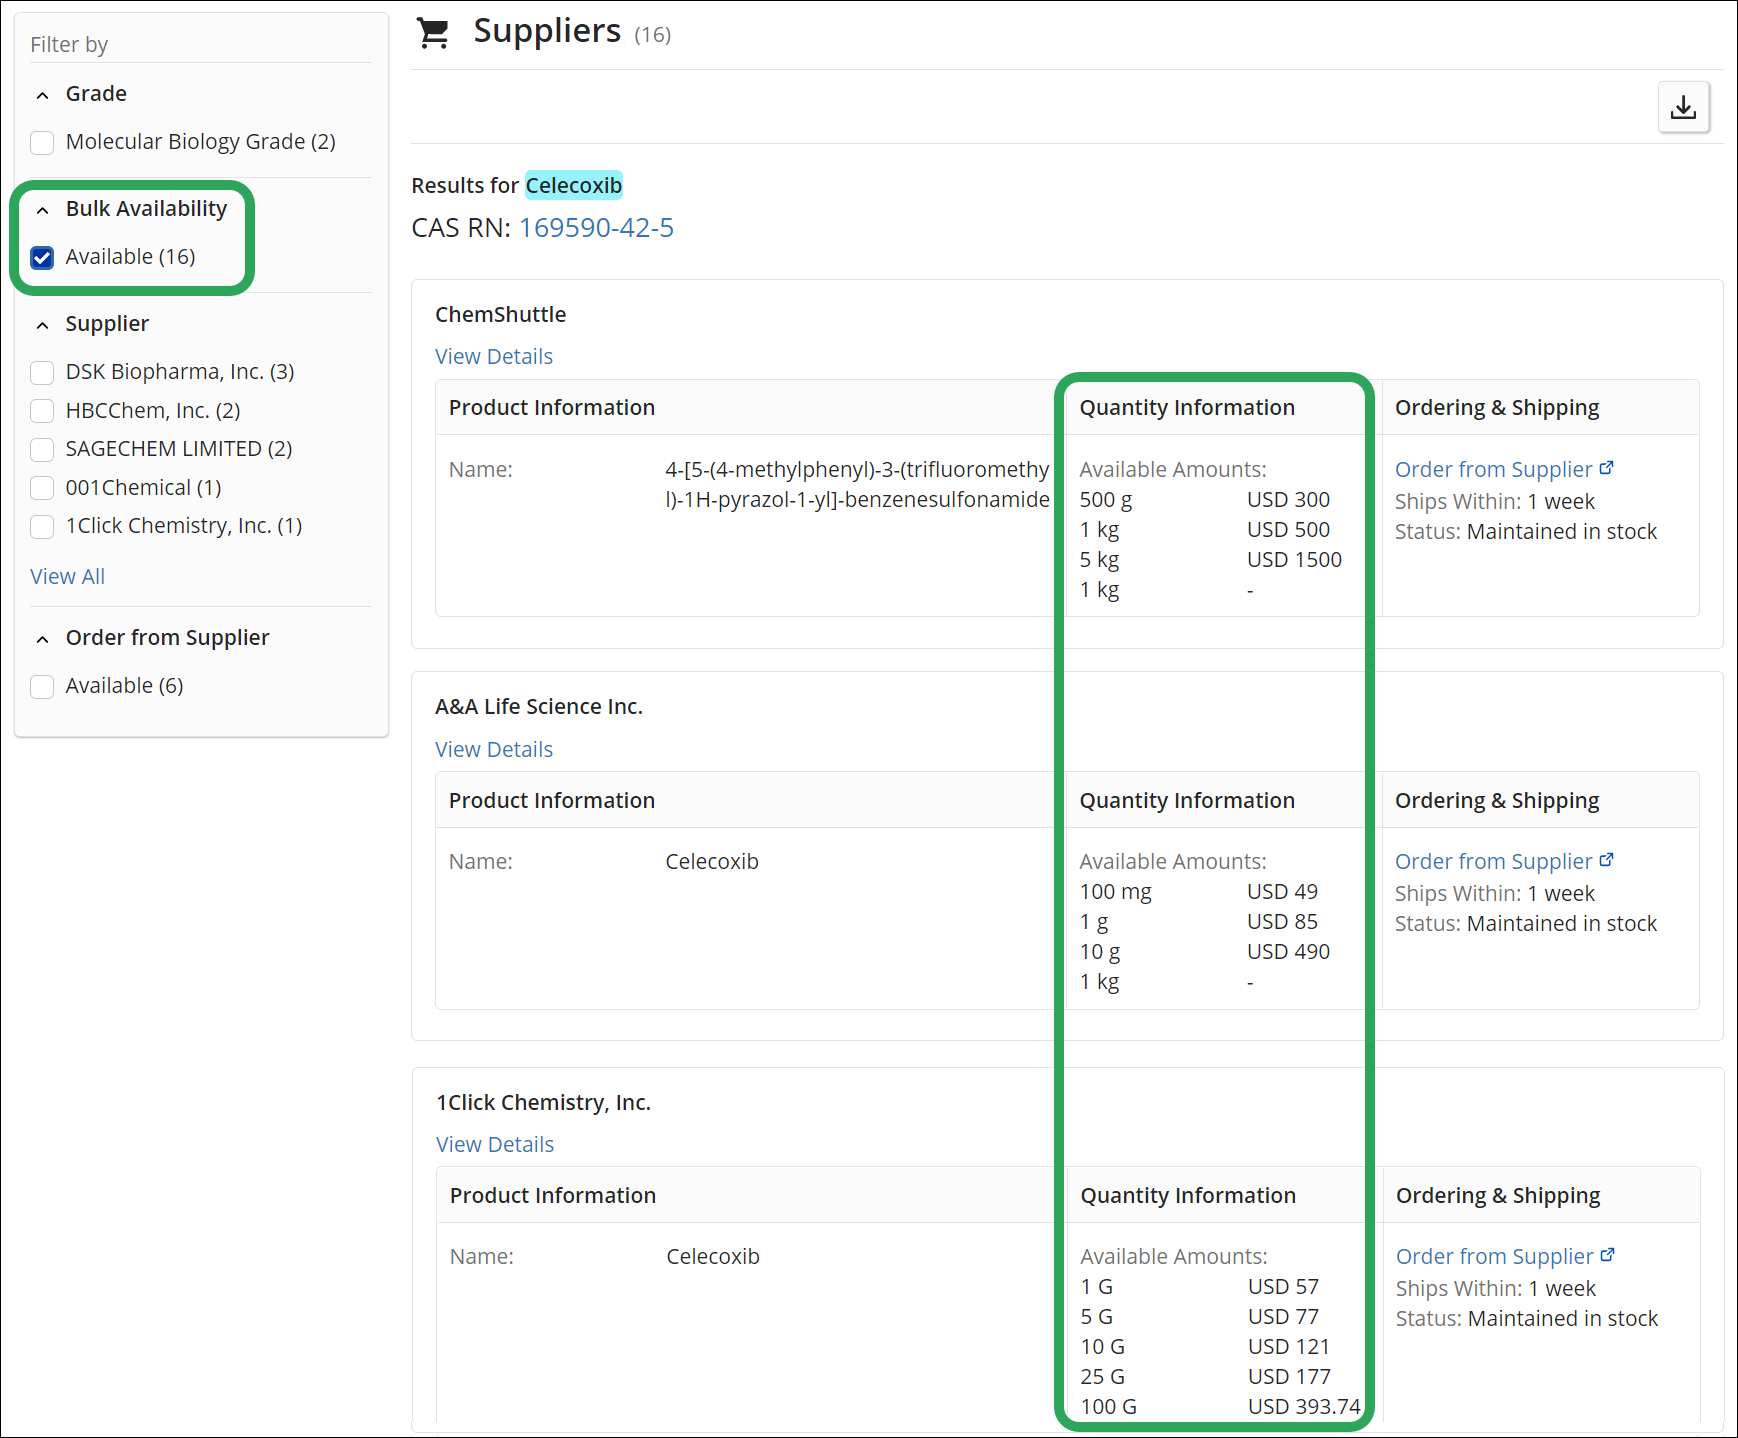Click the A&A Life Science Inc. supplier name
This screenshot has height=1438, width=1738.
[539, 706]
